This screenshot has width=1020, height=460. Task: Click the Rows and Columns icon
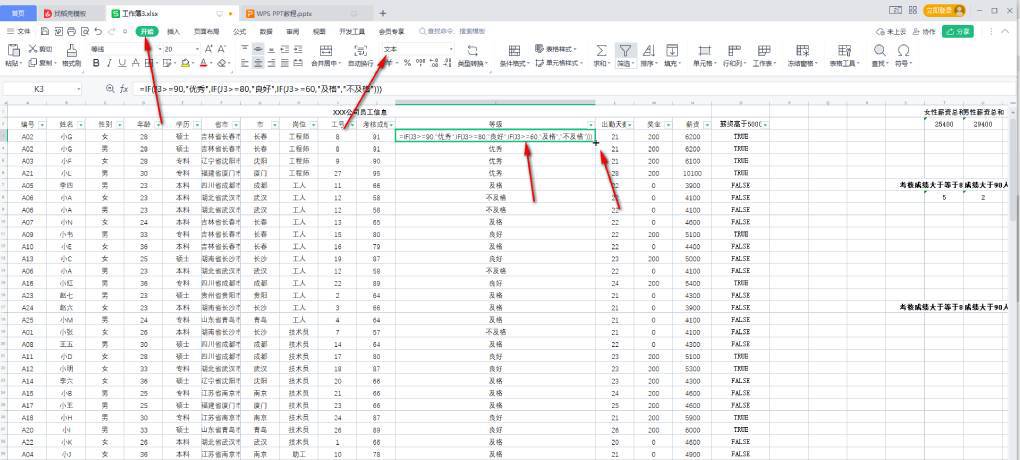tap(734, 50)
